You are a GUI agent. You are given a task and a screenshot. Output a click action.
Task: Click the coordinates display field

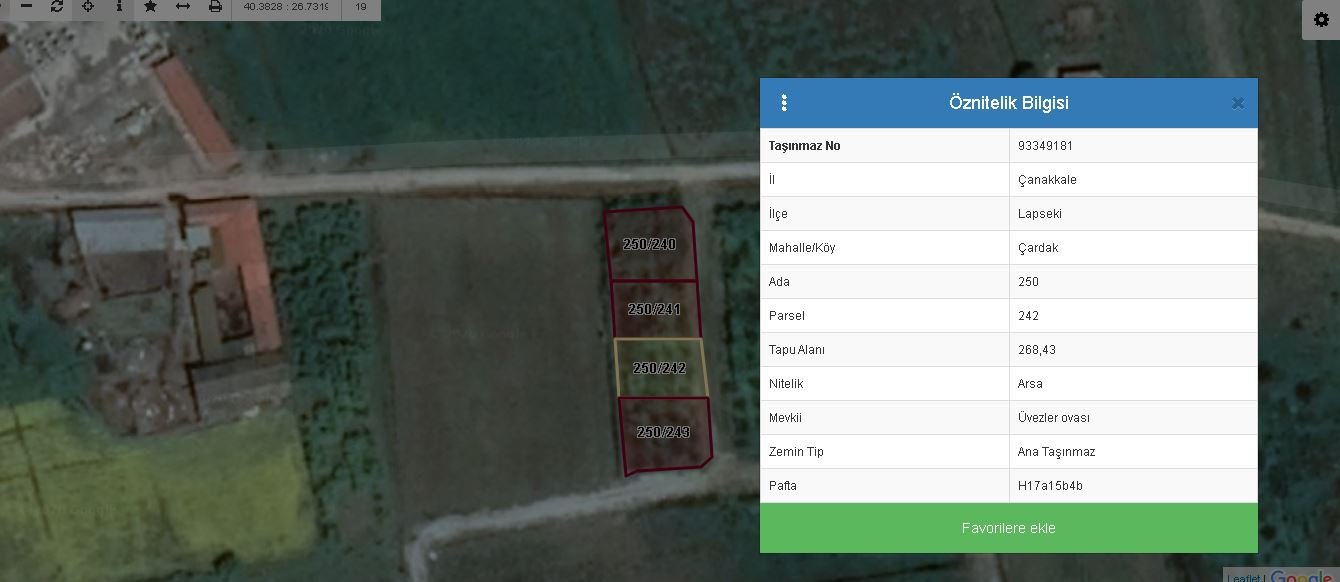[286, 7]
